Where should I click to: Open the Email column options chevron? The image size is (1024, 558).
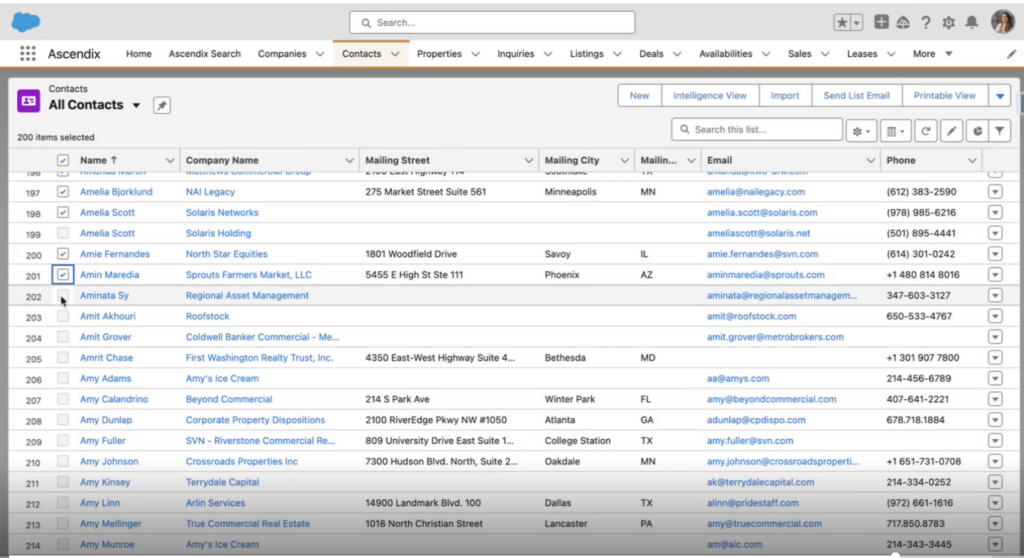tap(870, 161)
